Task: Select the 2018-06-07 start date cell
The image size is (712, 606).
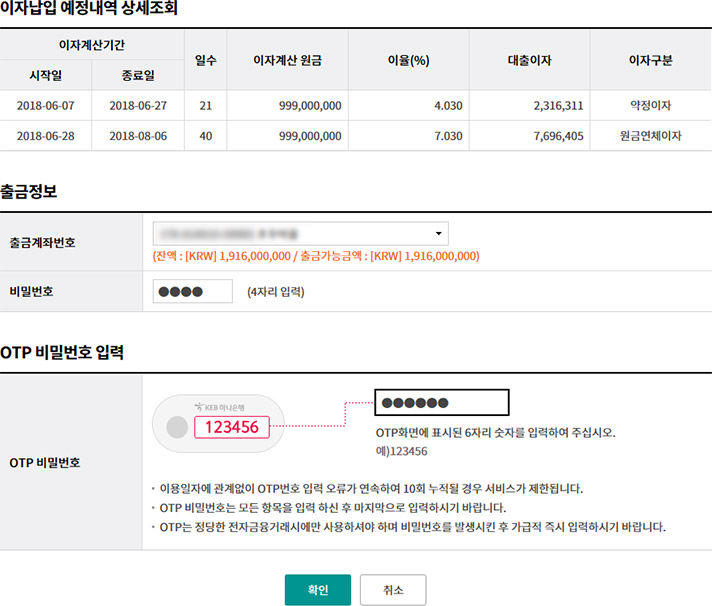Action: (x=46, y=106)
